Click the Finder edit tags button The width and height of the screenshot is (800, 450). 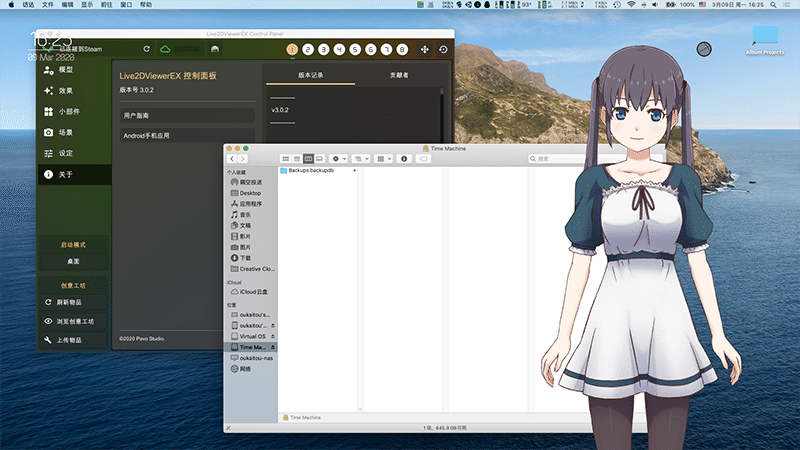point(423,159)
